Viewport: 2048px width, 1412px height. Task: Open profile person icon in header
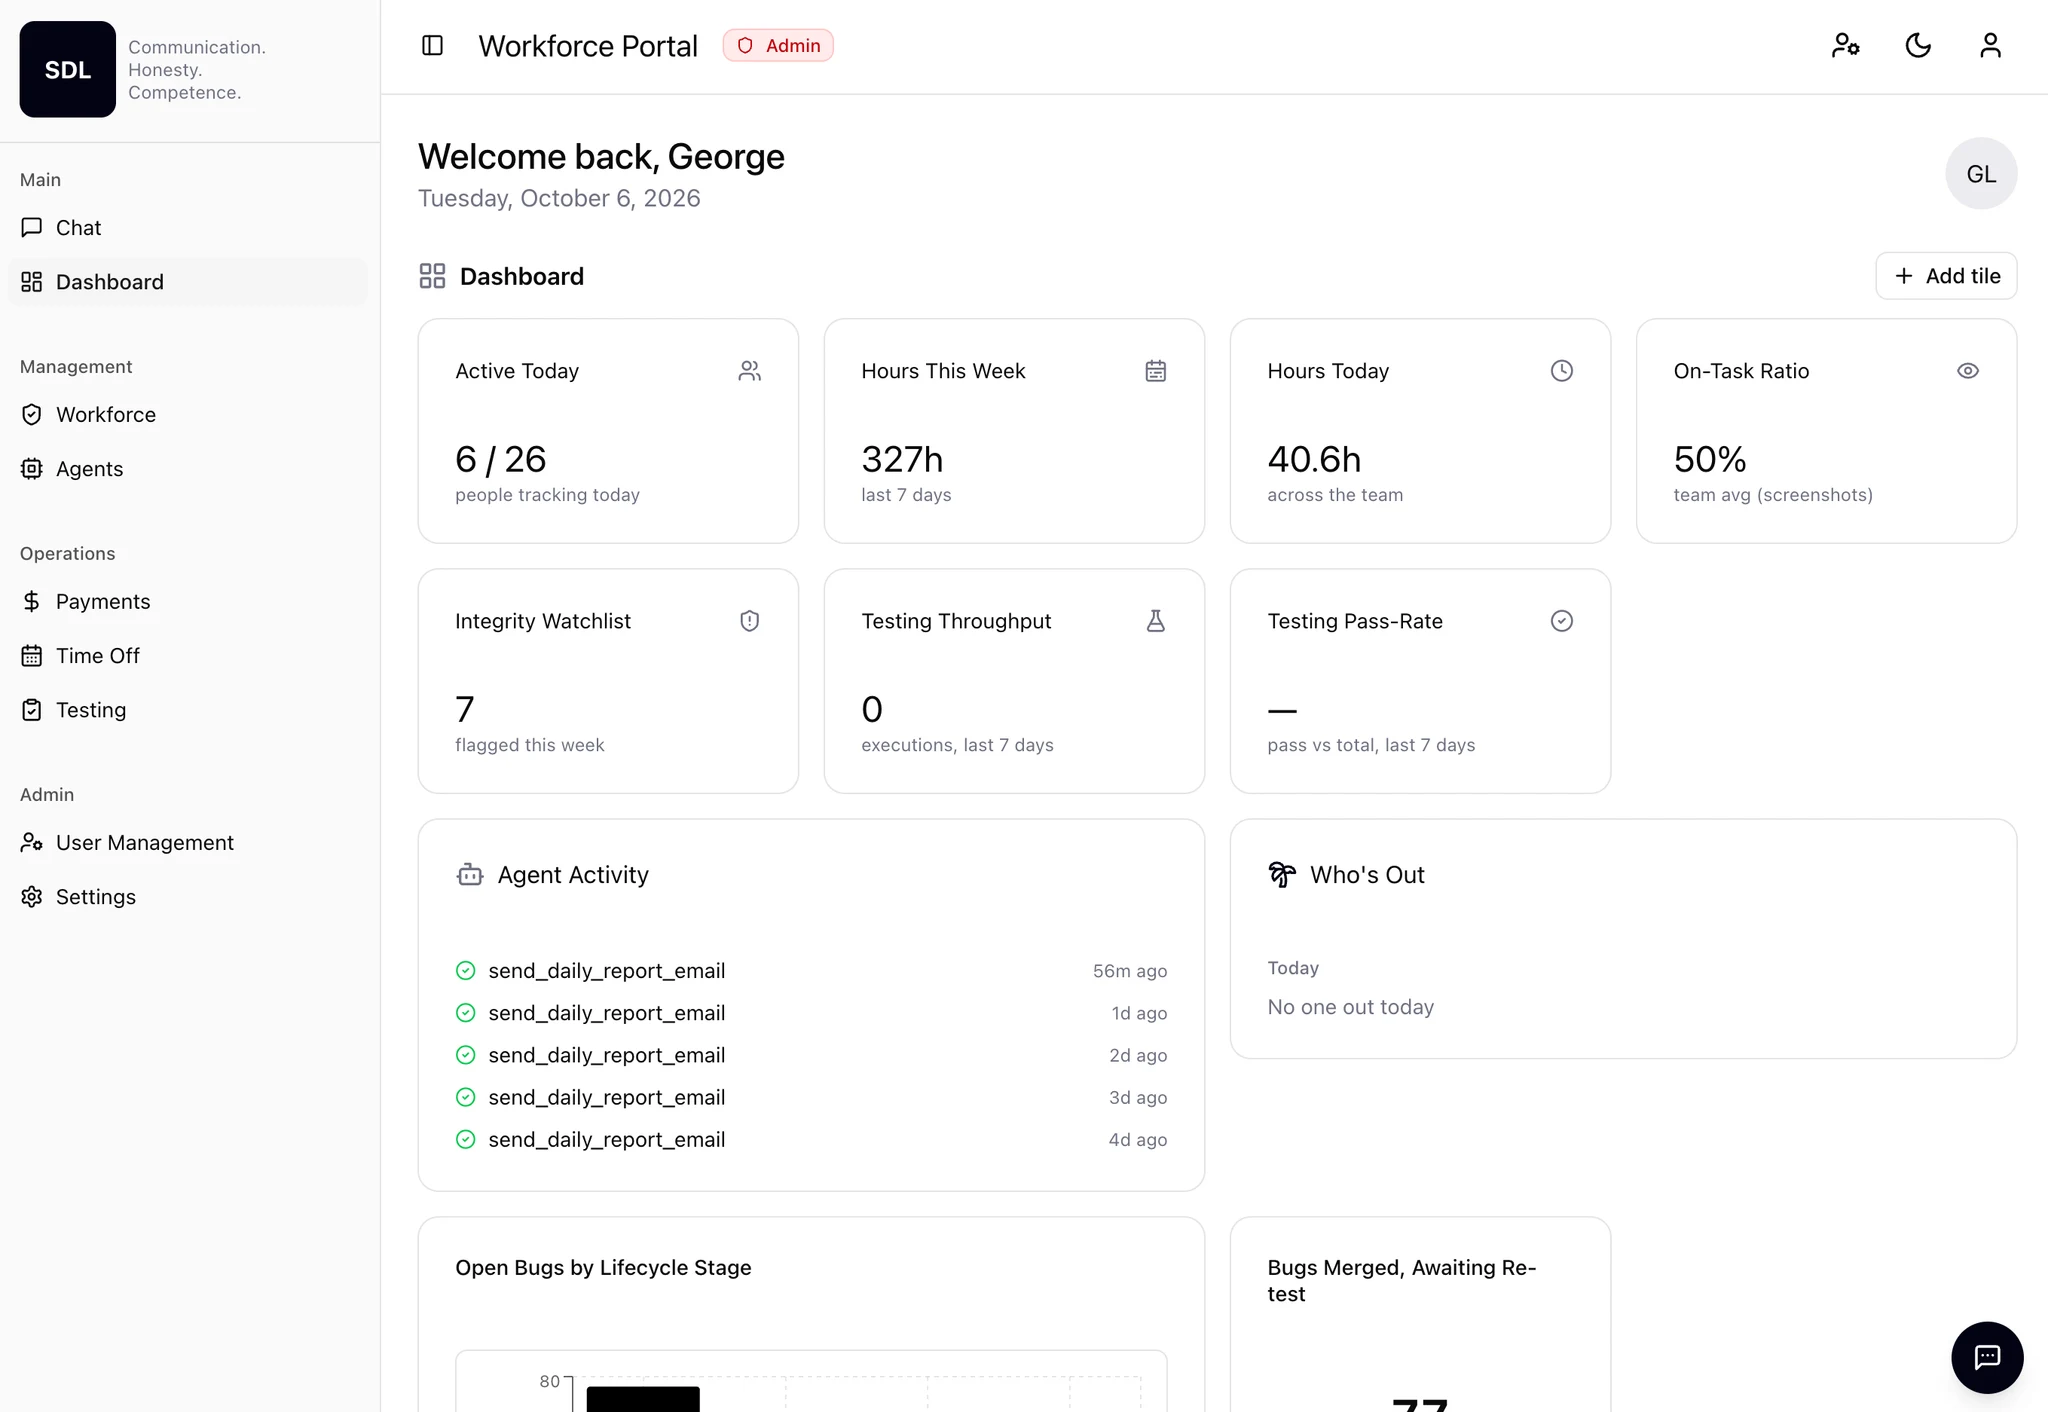click(1990, 46)
